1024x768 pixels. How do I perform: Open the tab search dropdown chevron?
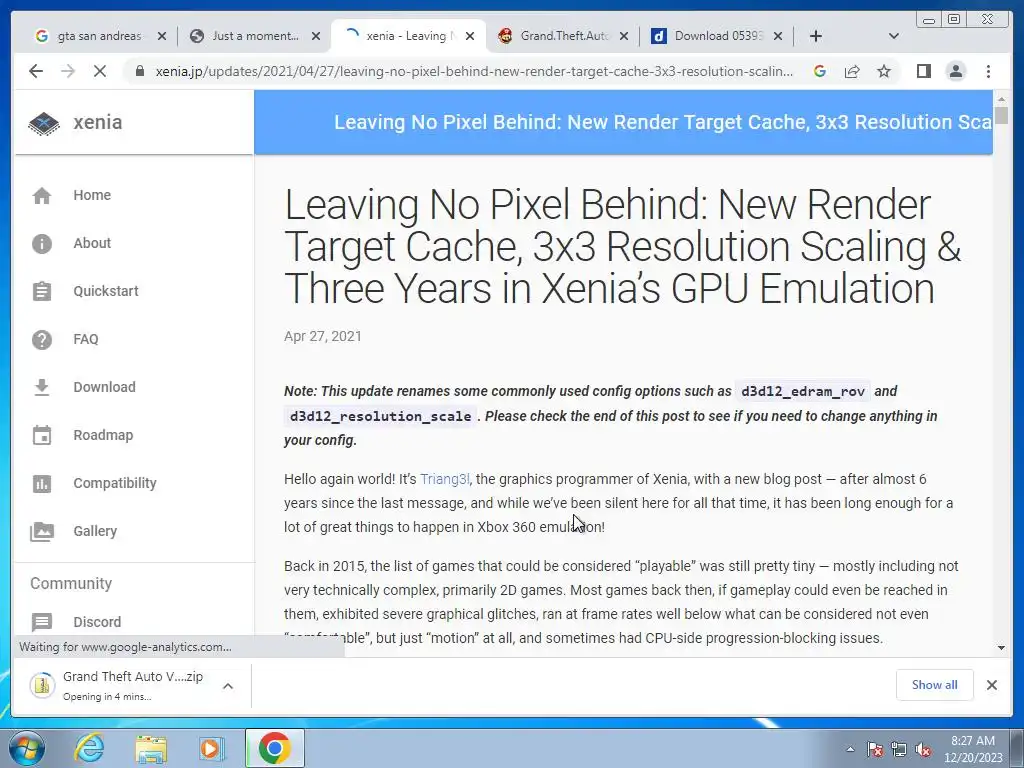[x=893, y=36]
